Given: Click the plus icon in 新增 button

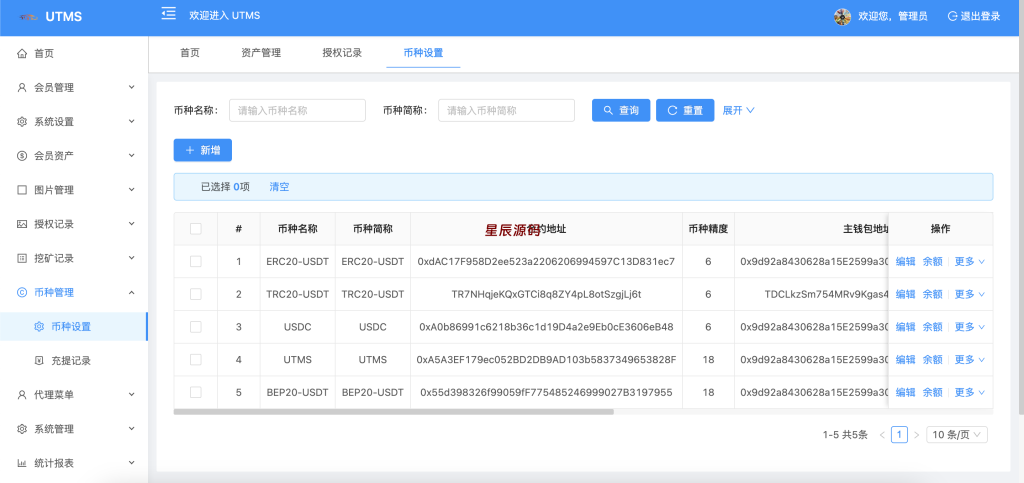Looking at the screenshot, I should point(190,150).
